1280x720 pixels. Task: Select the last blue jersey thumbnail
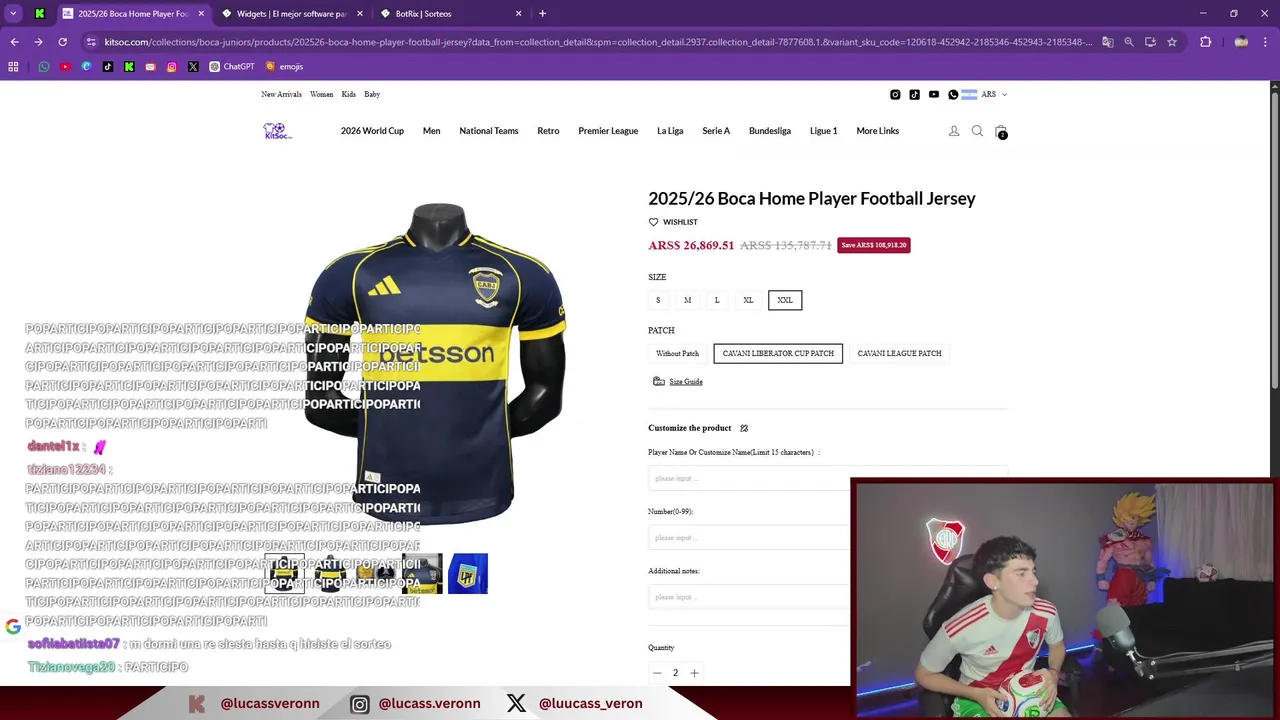coord(468,574)
